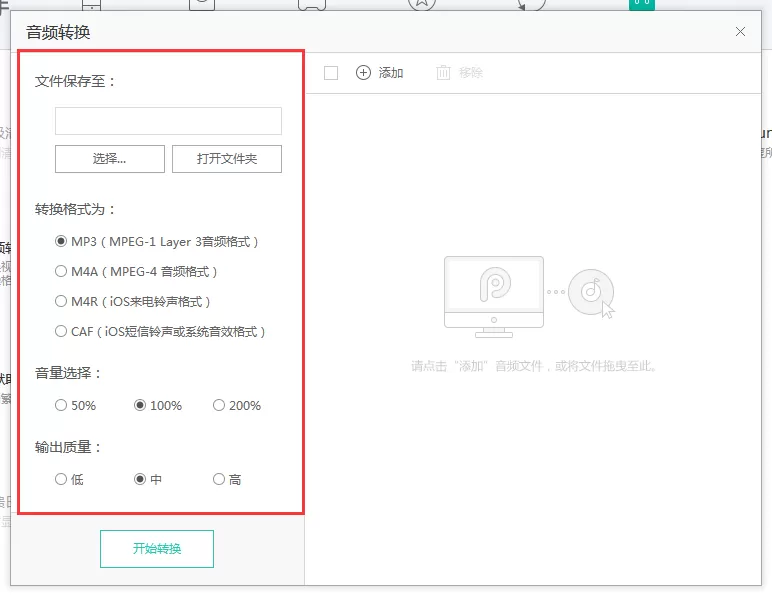Click the 音频转换 dialog title
772x596 pixels.
[x=58, y=32]
